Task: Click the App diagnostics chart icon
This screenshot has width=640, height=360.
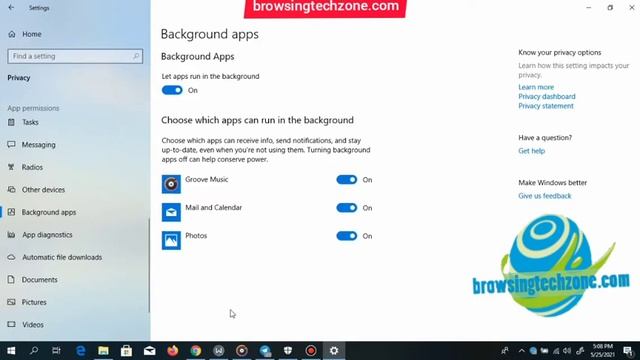Action: 11,235
